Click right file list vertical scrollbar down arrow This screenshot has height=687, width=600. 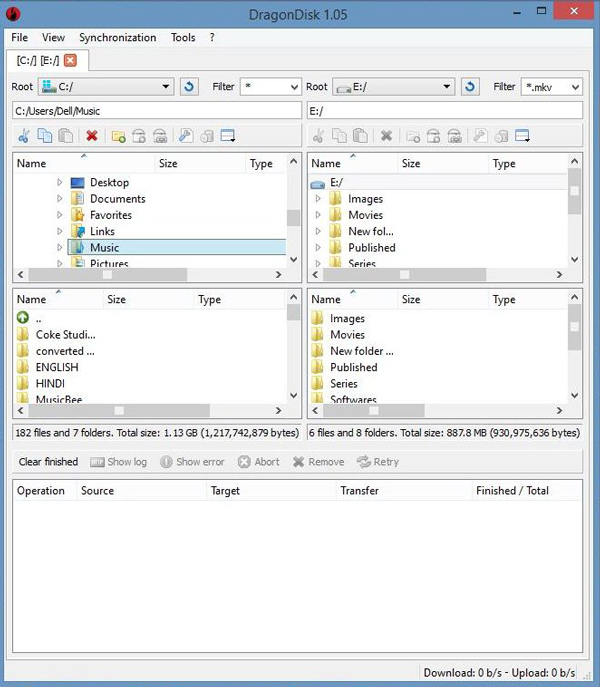pyautogui.click(x=575, y=395)
